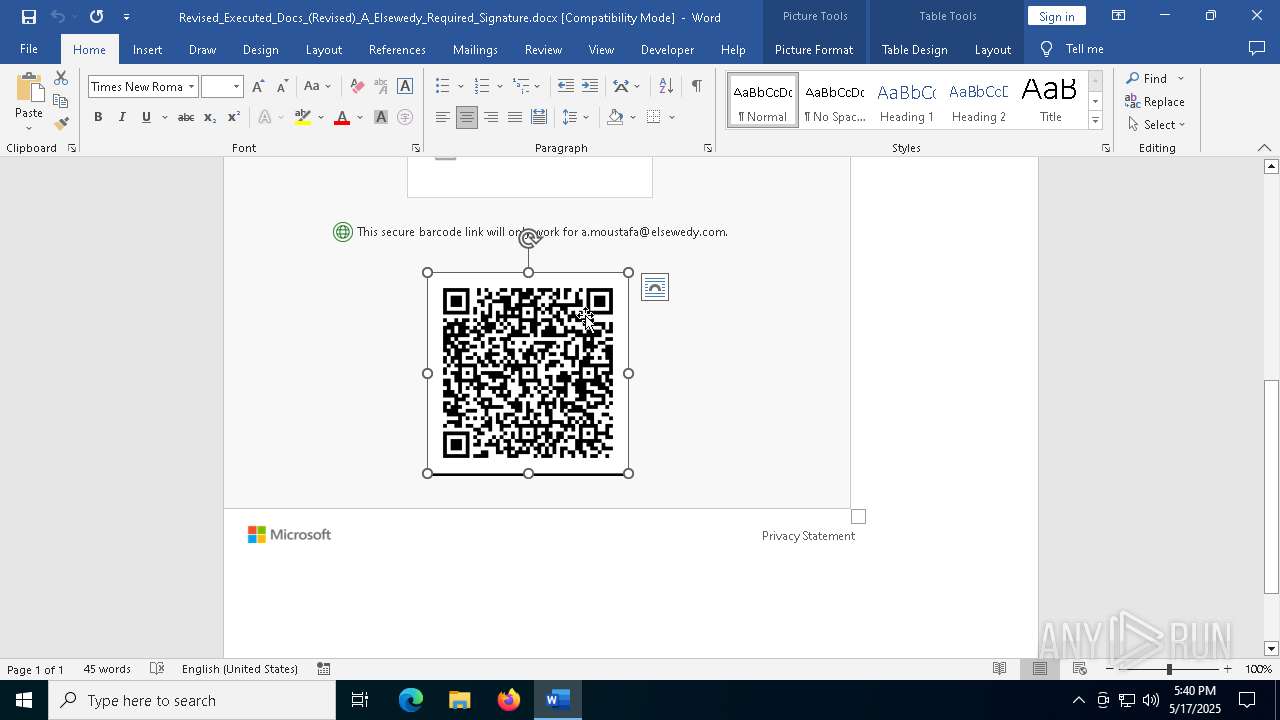Center align the paragraph
The width and height of the screenshot is (1280, 720).
coord(467,117)
